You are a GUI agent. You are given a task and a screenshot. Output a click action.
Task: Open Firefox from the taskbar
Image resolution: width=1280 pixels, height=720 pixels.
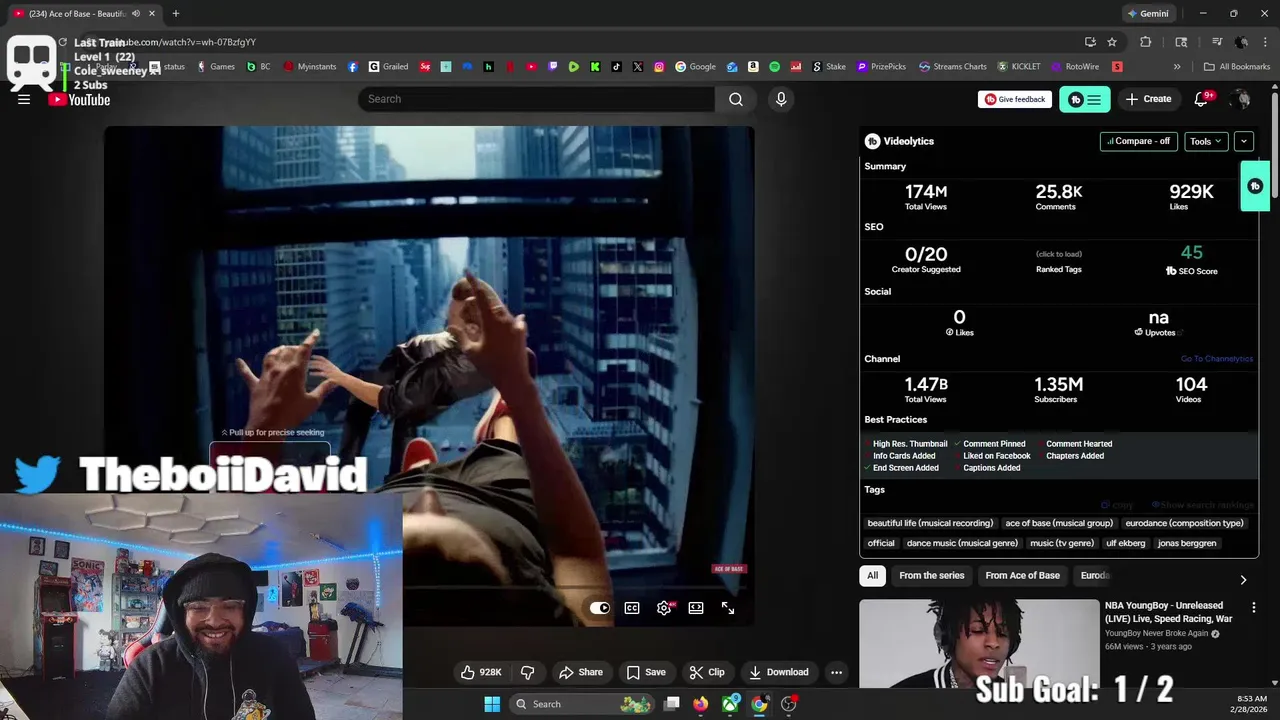[x=700, y=704]
